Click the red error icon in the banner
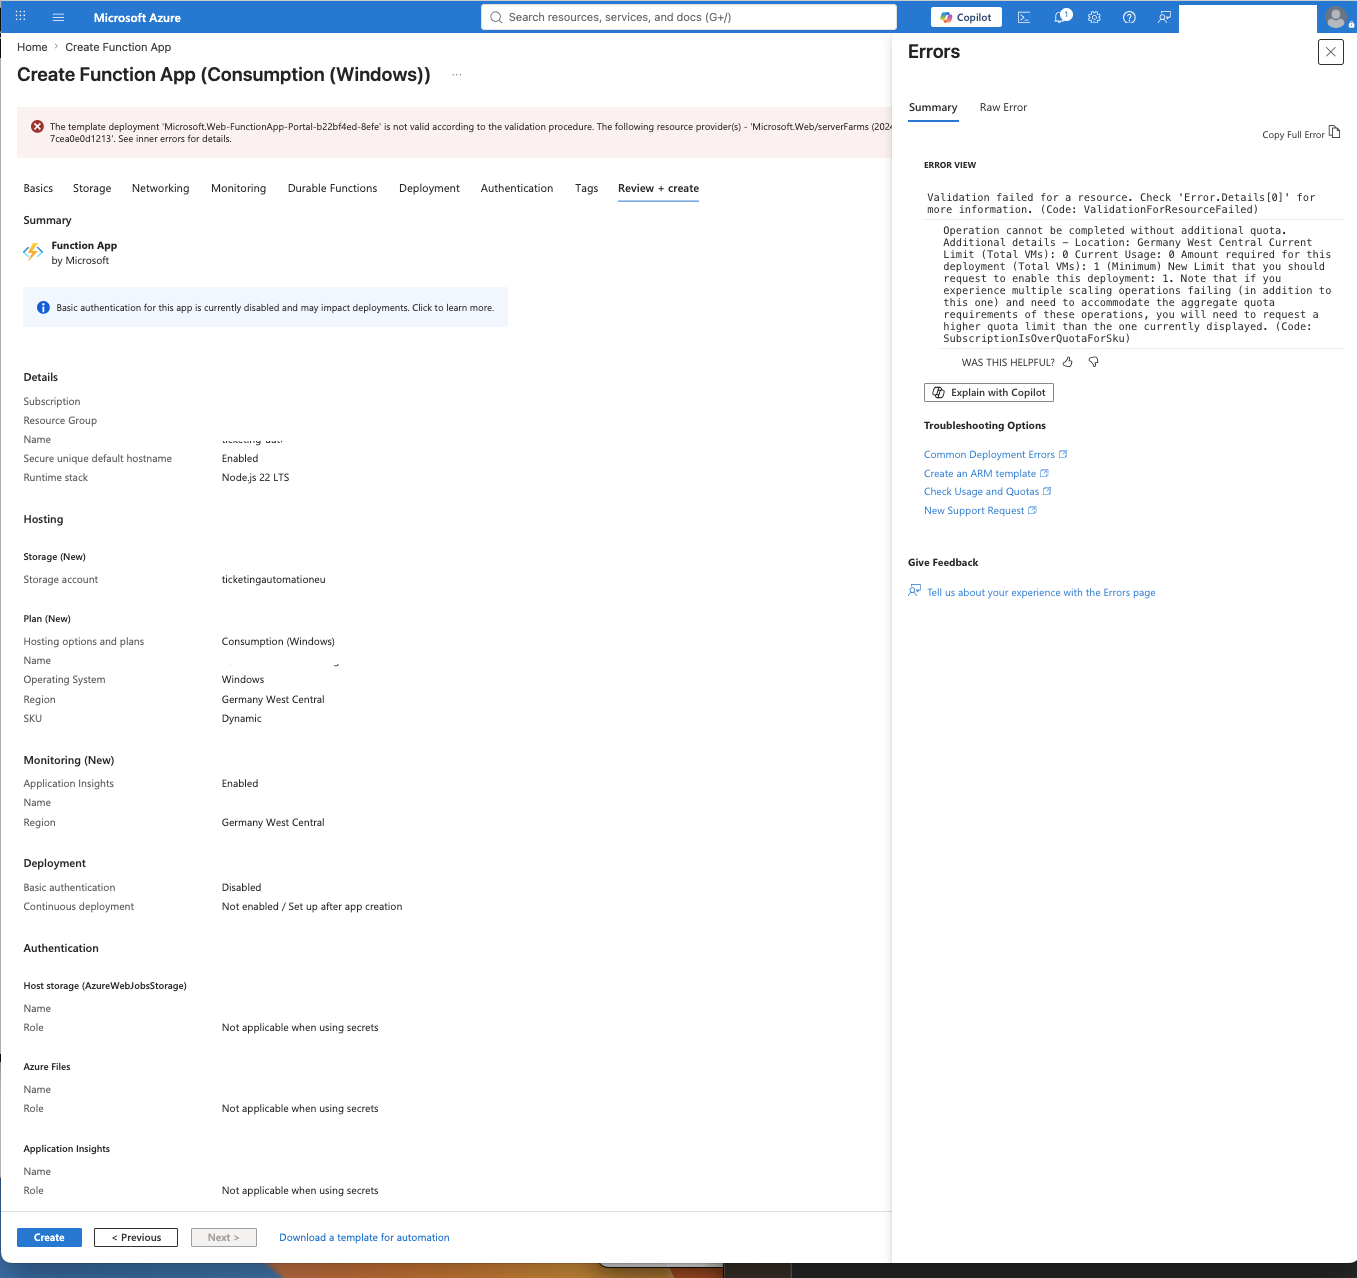1357x1278 pixels. [37, 126]
